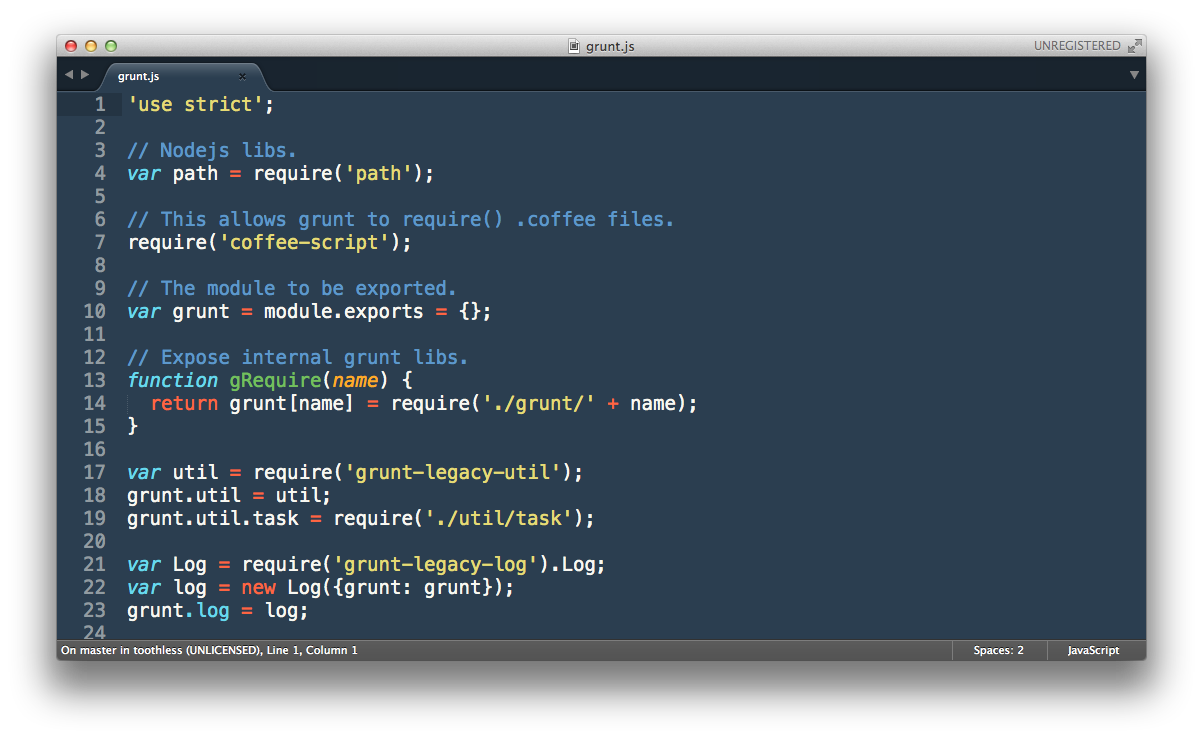Open the Spaces: 2 indentation menu

click(999, 650)
